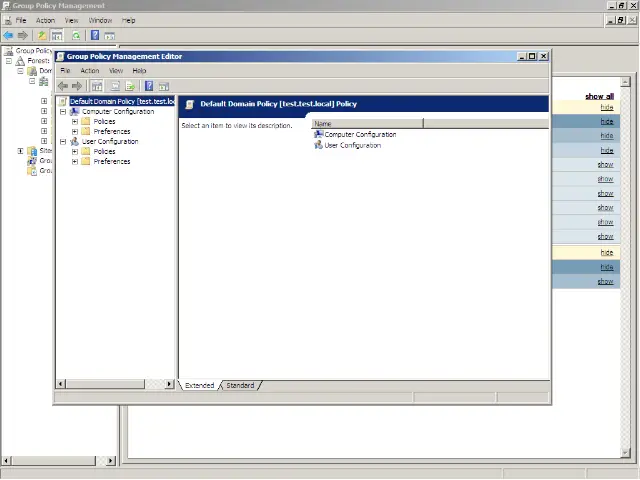Screen dimensions: 640x480
Task: Expand Preferences under User Configuration
Action: pyautogui.click(x=75, y=161)
